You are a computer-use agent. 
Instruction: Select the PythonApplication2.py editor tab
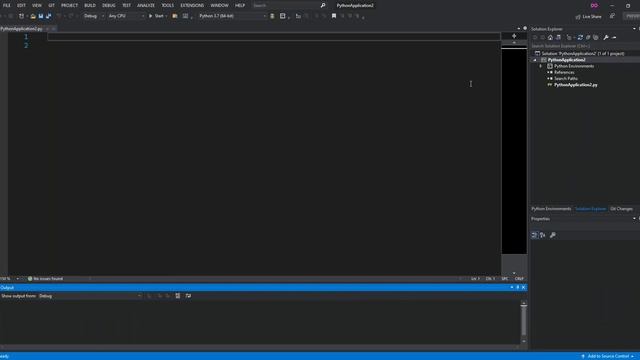point(21,29)
